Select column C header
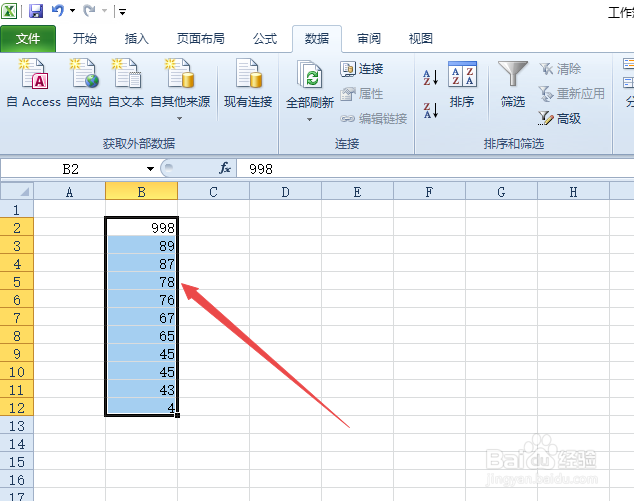Screen dimensions: 634x501 [x=213, y=192]
